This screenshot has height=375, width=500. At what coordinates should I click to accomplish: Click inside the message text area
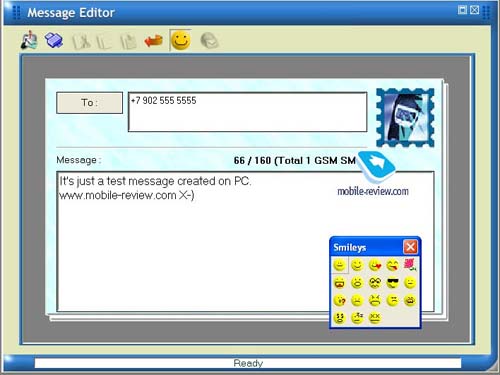(x=245, y=242)
